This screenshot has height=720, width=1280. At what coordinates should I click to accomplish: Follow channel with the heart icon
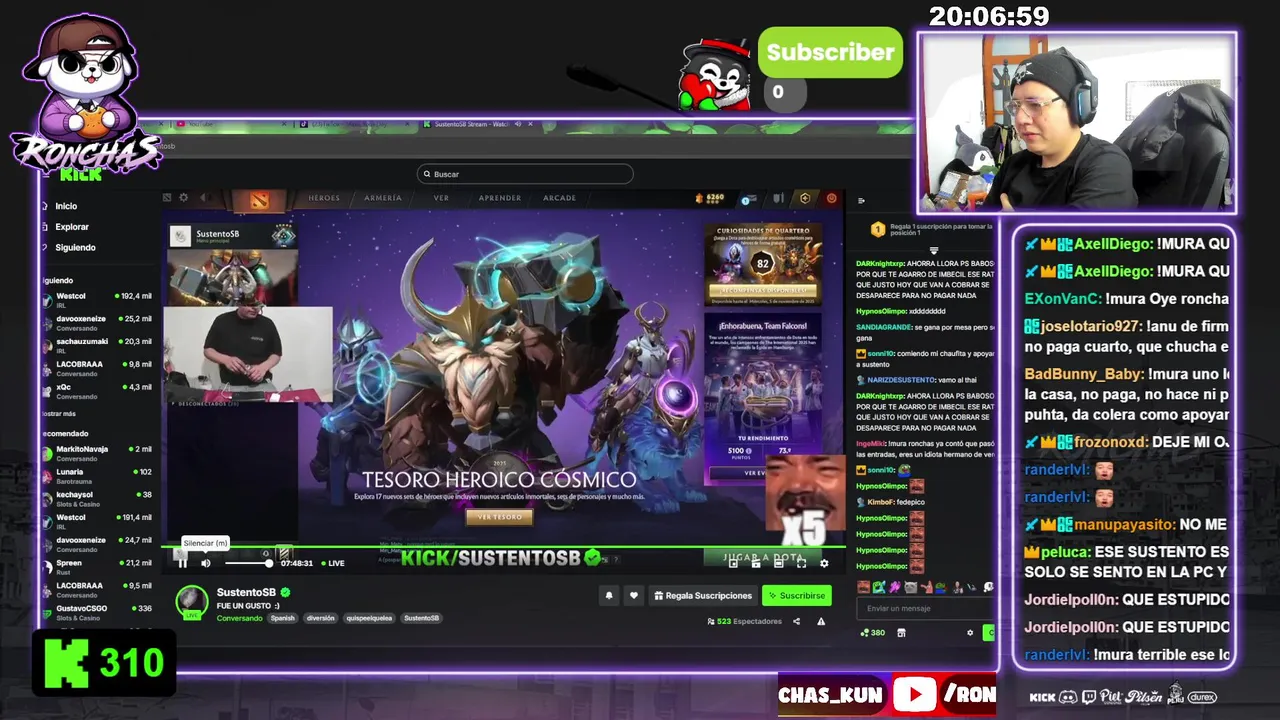[633, 595]
